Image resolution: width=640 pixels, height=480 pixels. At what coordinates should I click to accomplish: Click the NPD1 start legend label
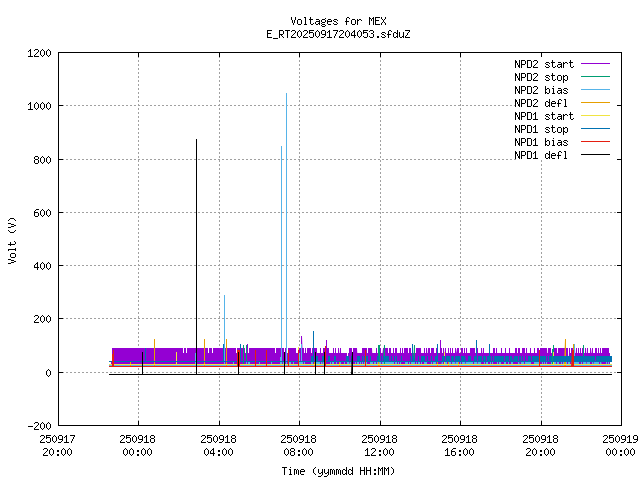pos(544,116)
